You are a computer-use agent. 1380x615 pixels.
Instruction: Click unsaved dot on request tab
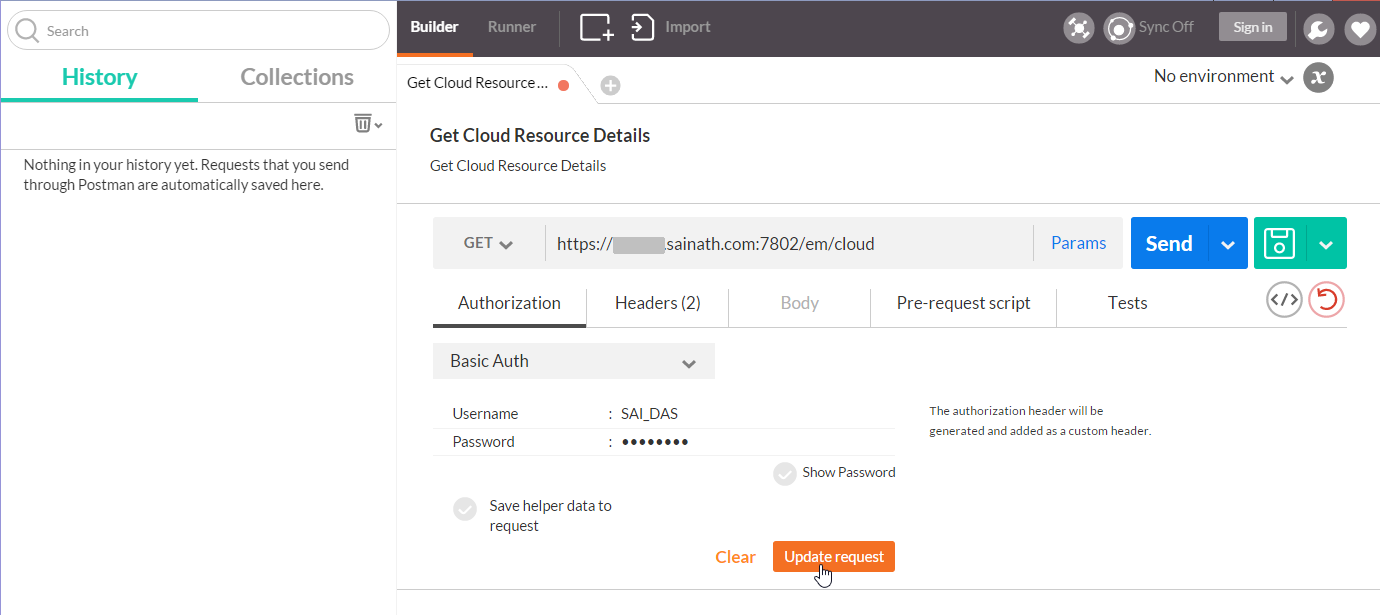coord(563,85)
